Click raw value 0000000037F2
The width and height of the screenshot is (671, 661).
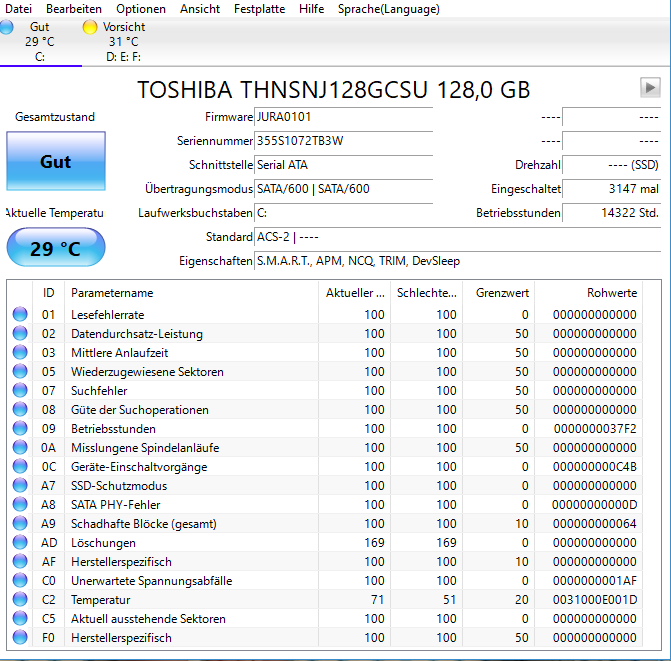click(x=595, y=429)
